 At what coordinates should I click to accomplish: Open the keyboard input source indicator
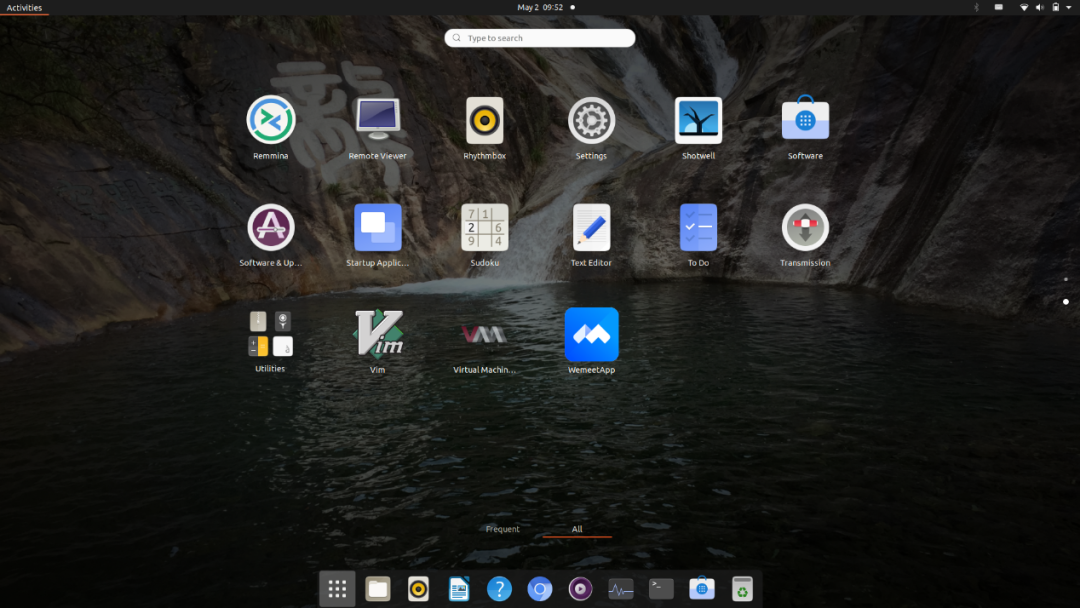[x=999, y=8]
